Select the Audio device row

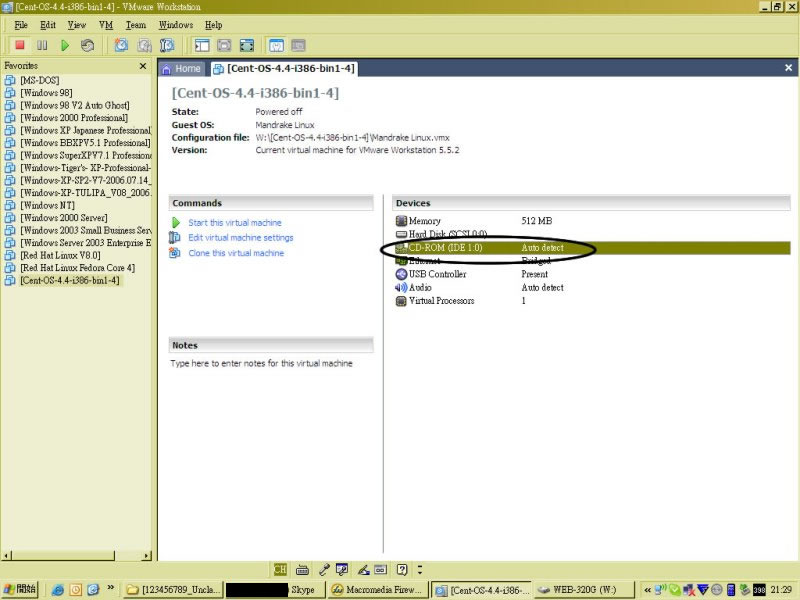592,288
